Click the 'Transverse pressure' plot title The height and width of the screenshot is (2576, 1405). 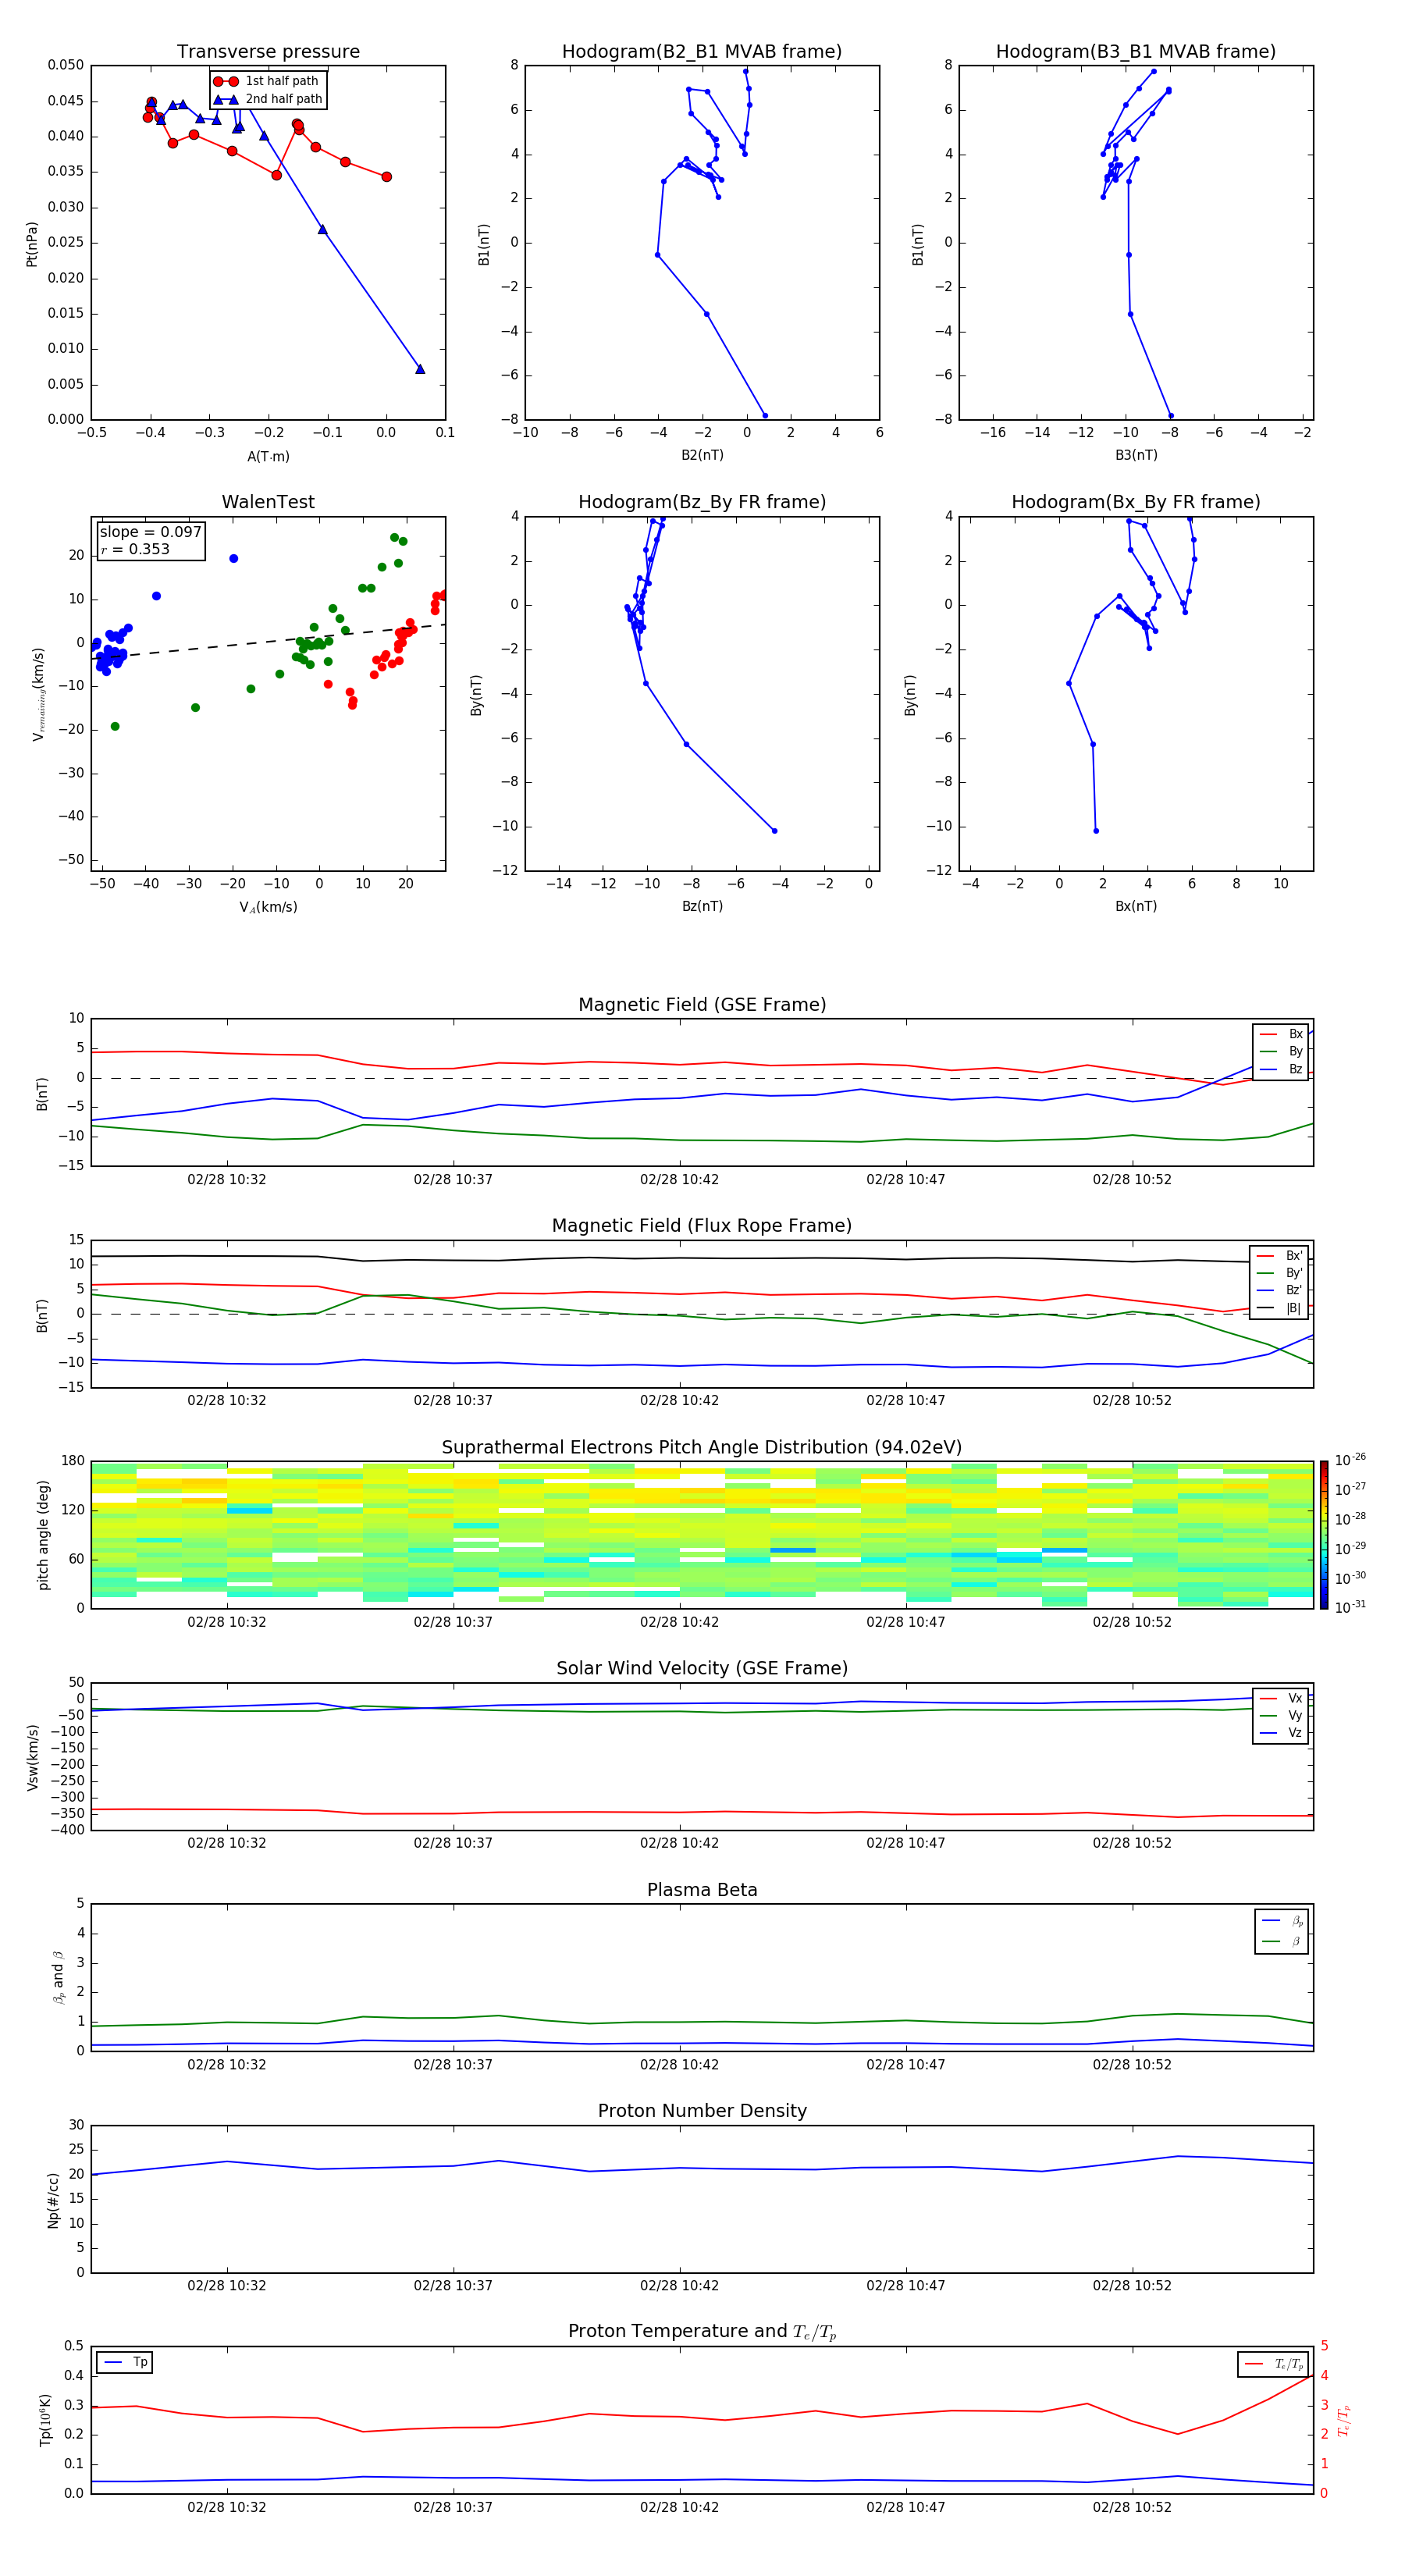coord(268,52)
